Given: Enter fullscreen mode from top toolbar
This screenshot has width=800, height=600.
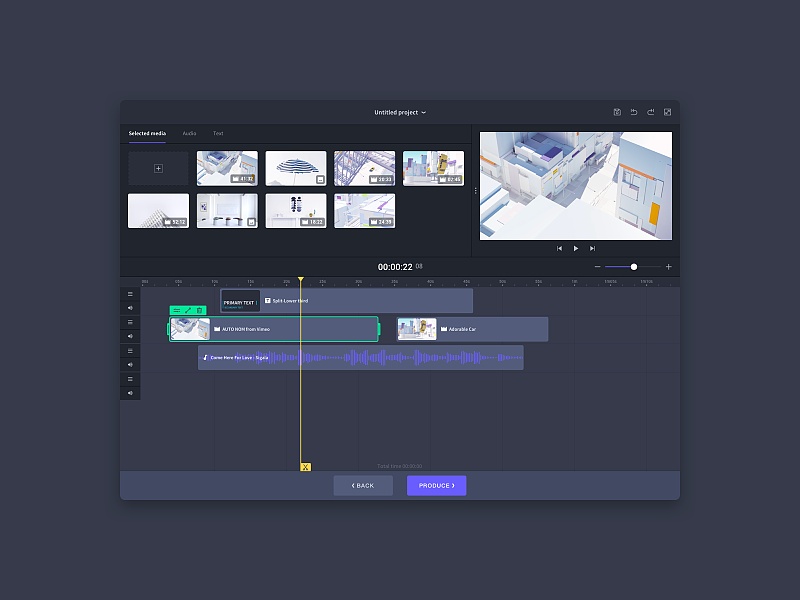Looking at the screenshot, I should 667,112.
